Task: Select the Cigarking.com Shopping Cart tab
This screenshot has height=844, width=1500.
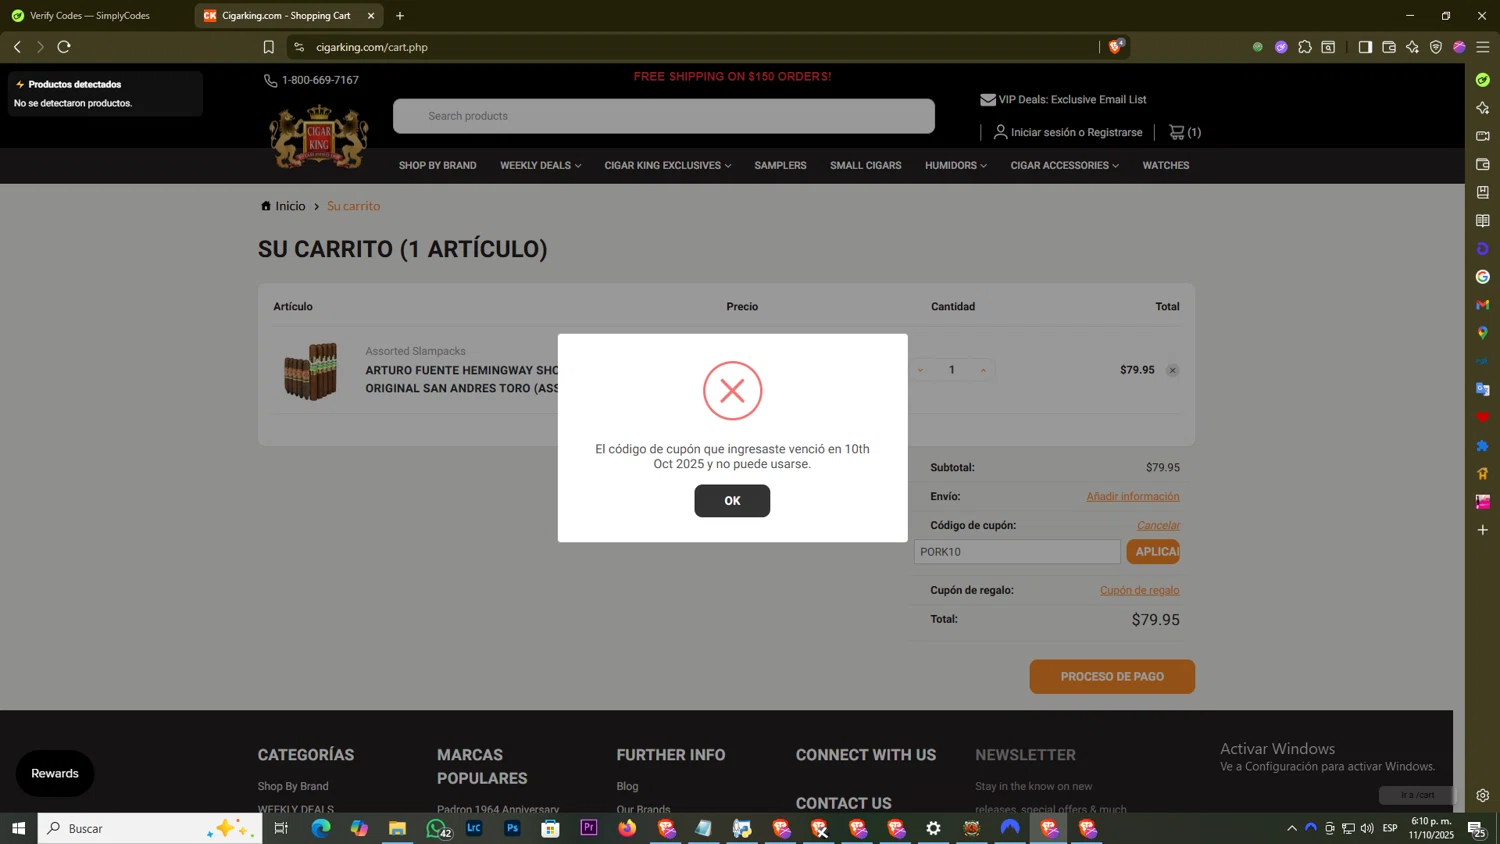Action: [x=285, y=16]
